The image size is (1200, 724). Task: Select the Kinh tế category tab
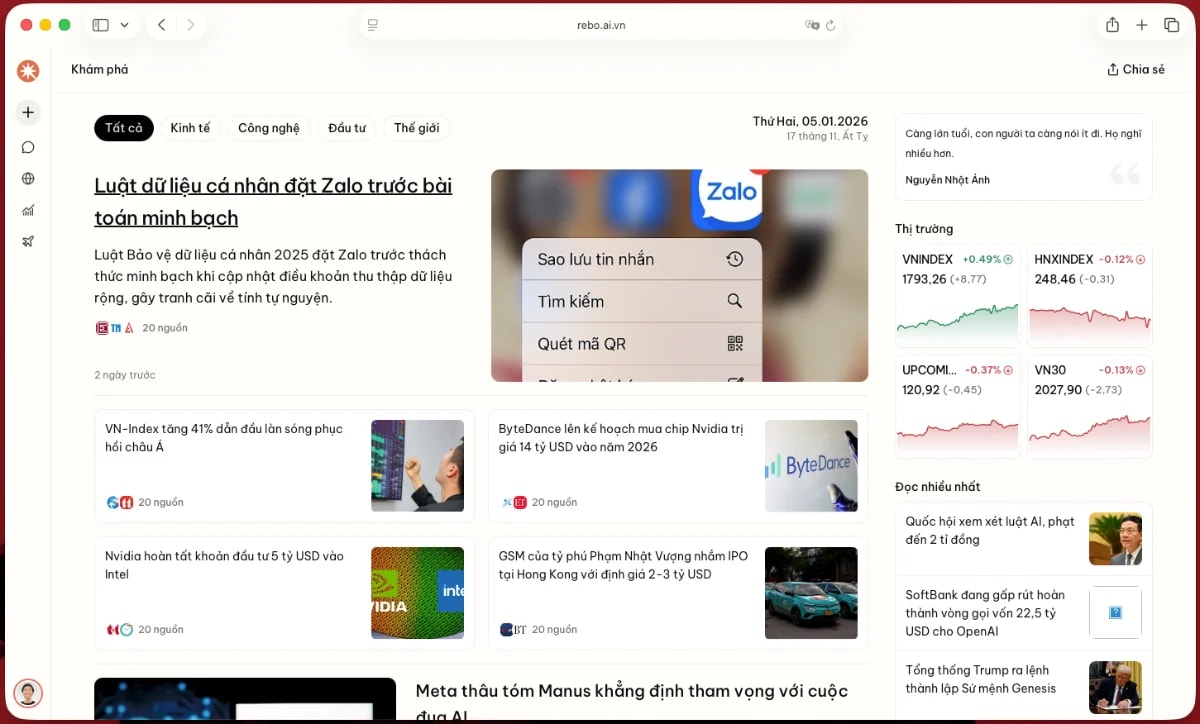(190, 128)
